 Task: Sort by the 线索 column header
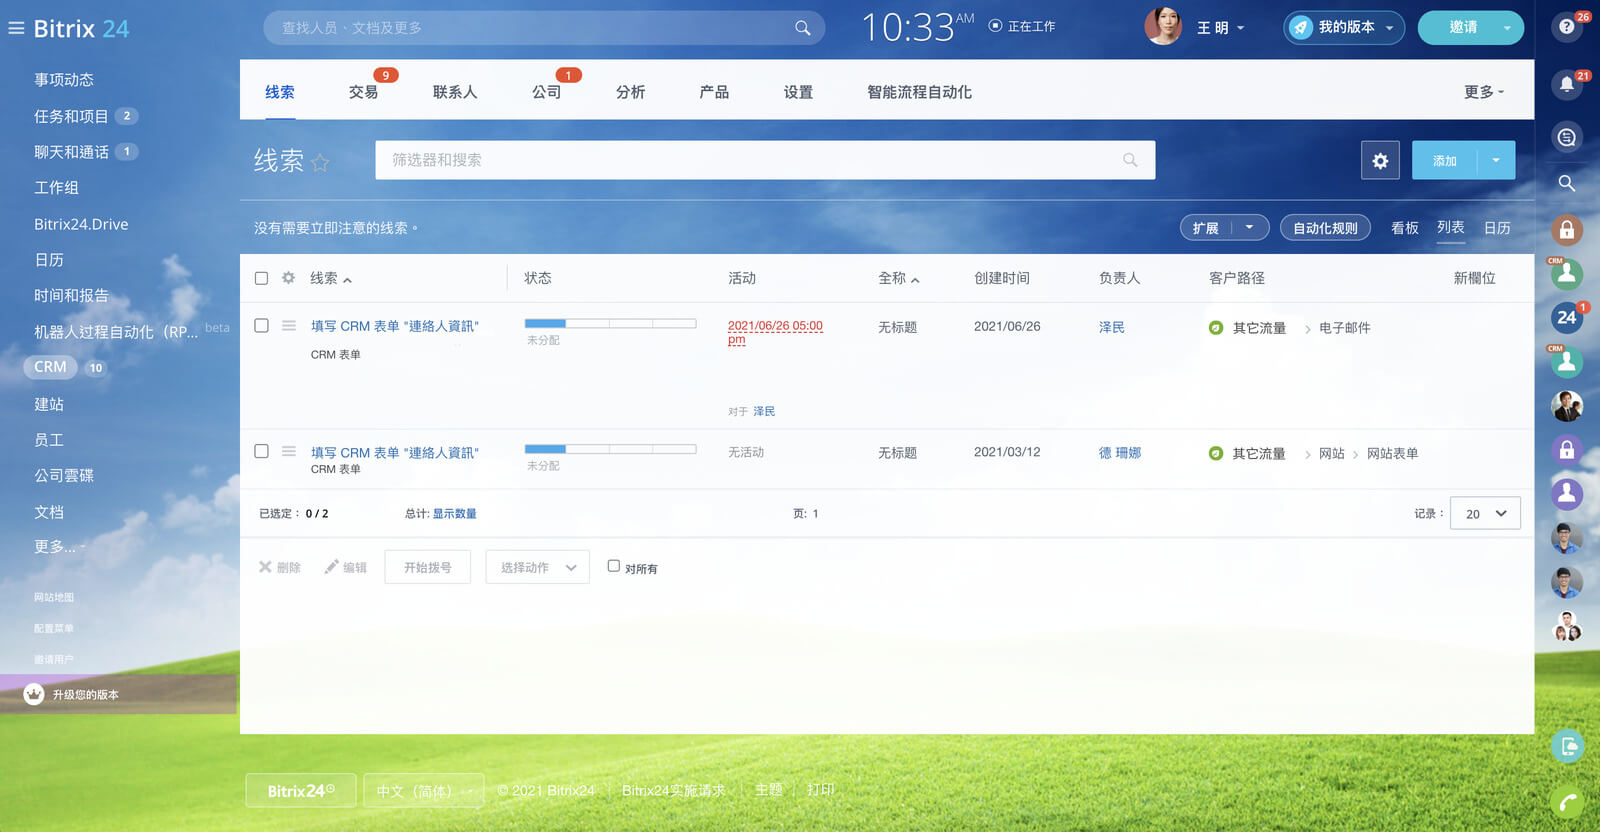click(330, 278)
